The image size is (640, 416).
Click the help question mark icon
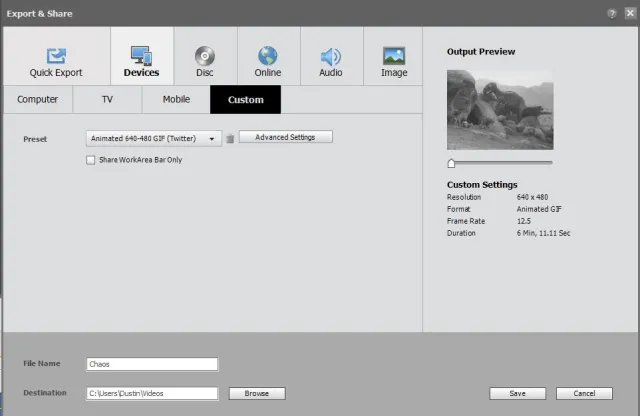coord(610,13)
